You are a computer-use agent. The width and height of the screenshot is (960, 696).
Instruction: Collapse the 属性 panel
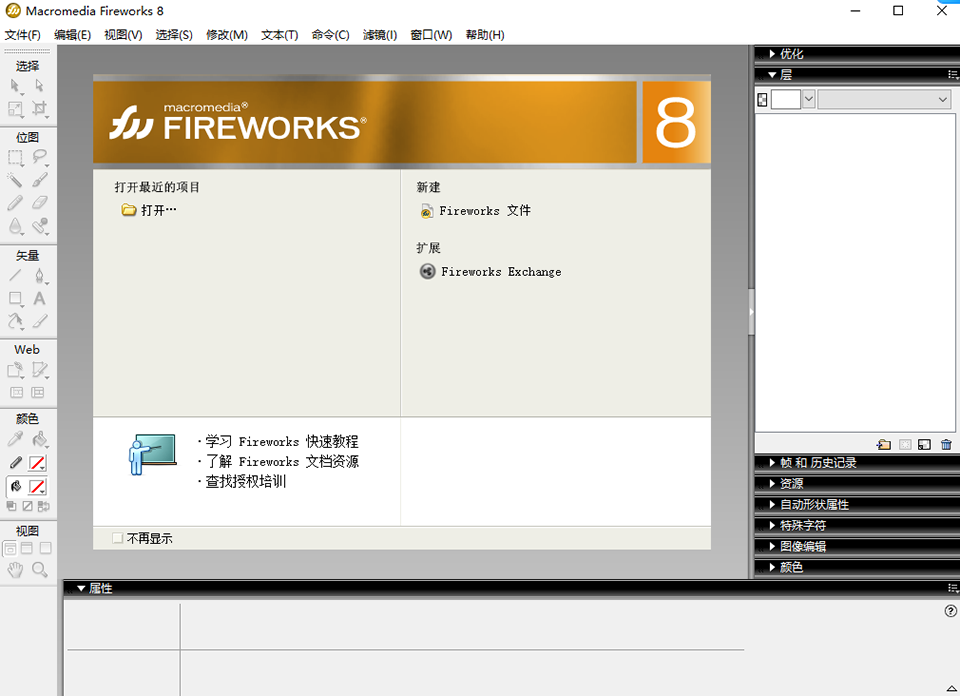(82, 588)
